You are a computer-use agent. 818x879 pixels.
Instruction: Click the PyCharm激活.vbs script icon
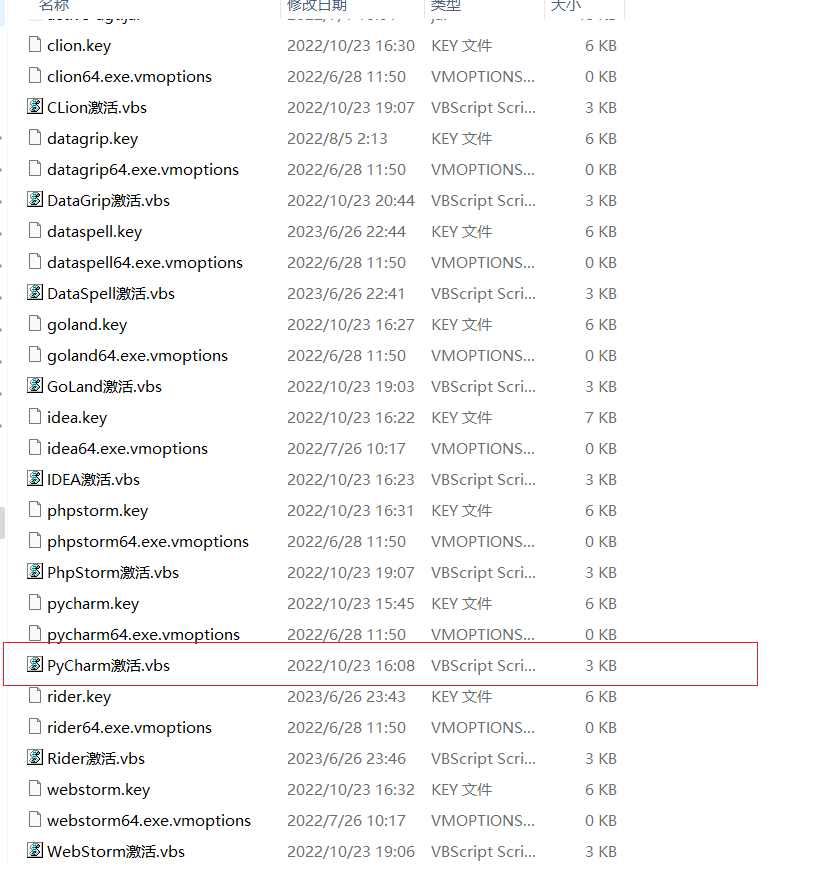pyautogui.click(x=35, y=665)
